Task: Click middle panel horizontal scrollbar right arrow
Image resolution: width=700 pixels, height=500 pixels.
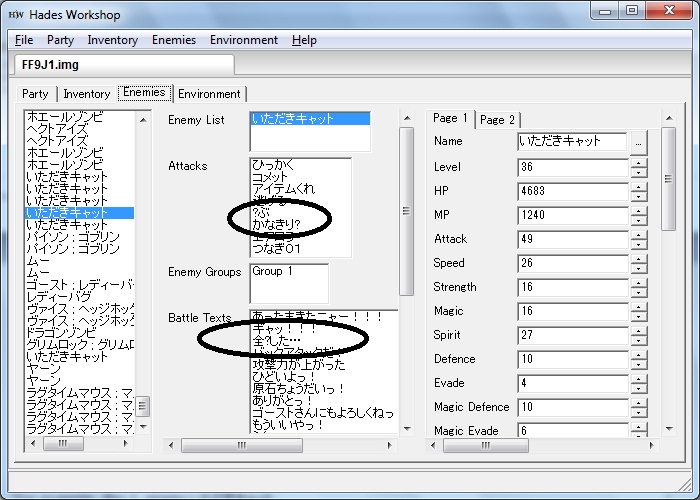Action: coord(389,445)
